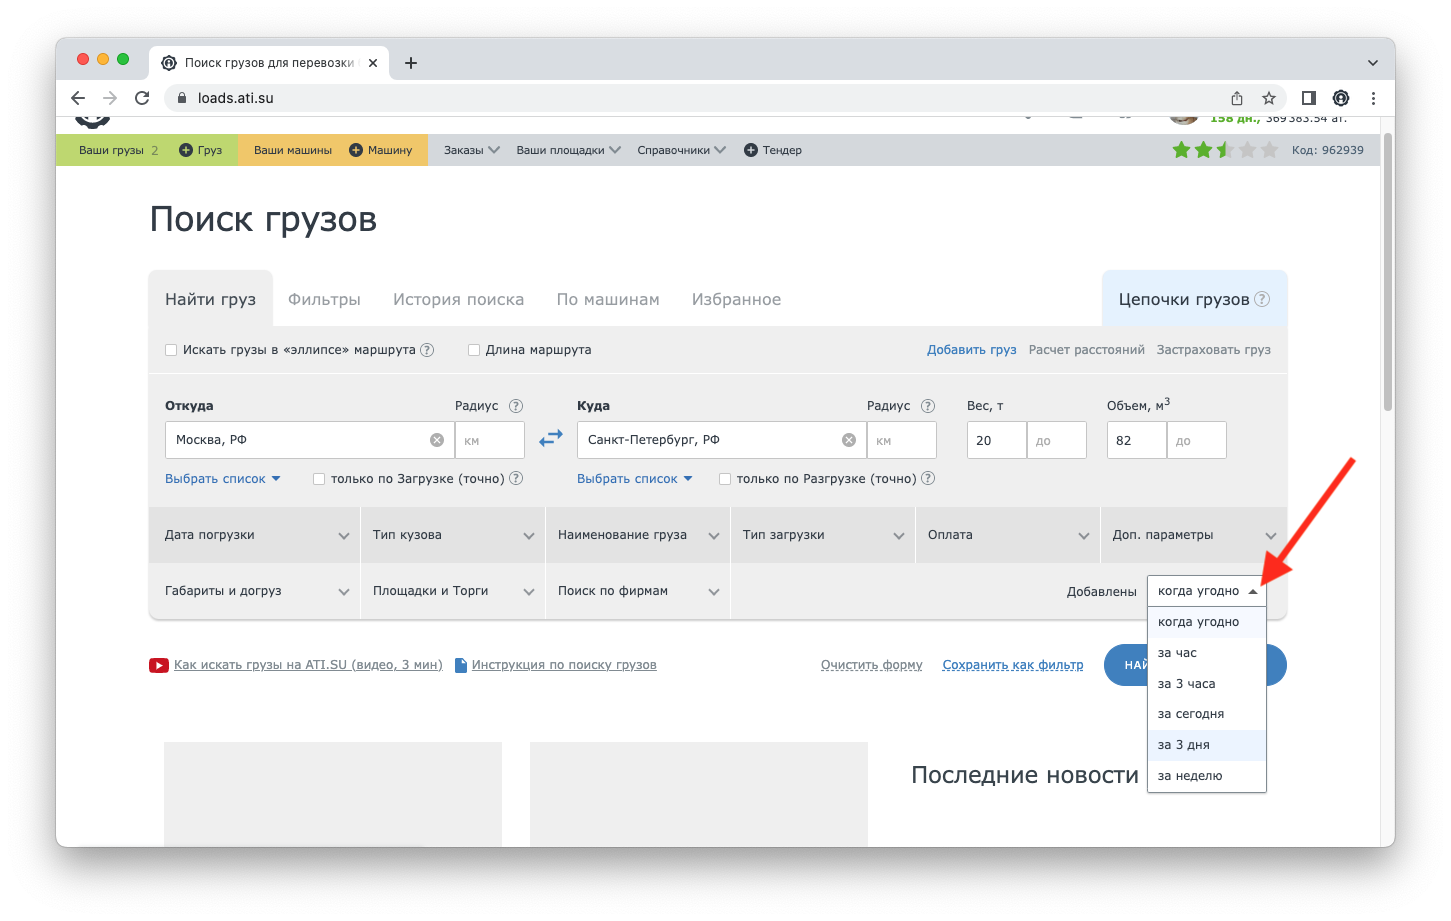Open the Справочники menu
This screenshot has width=1451, height=921.
682,150
